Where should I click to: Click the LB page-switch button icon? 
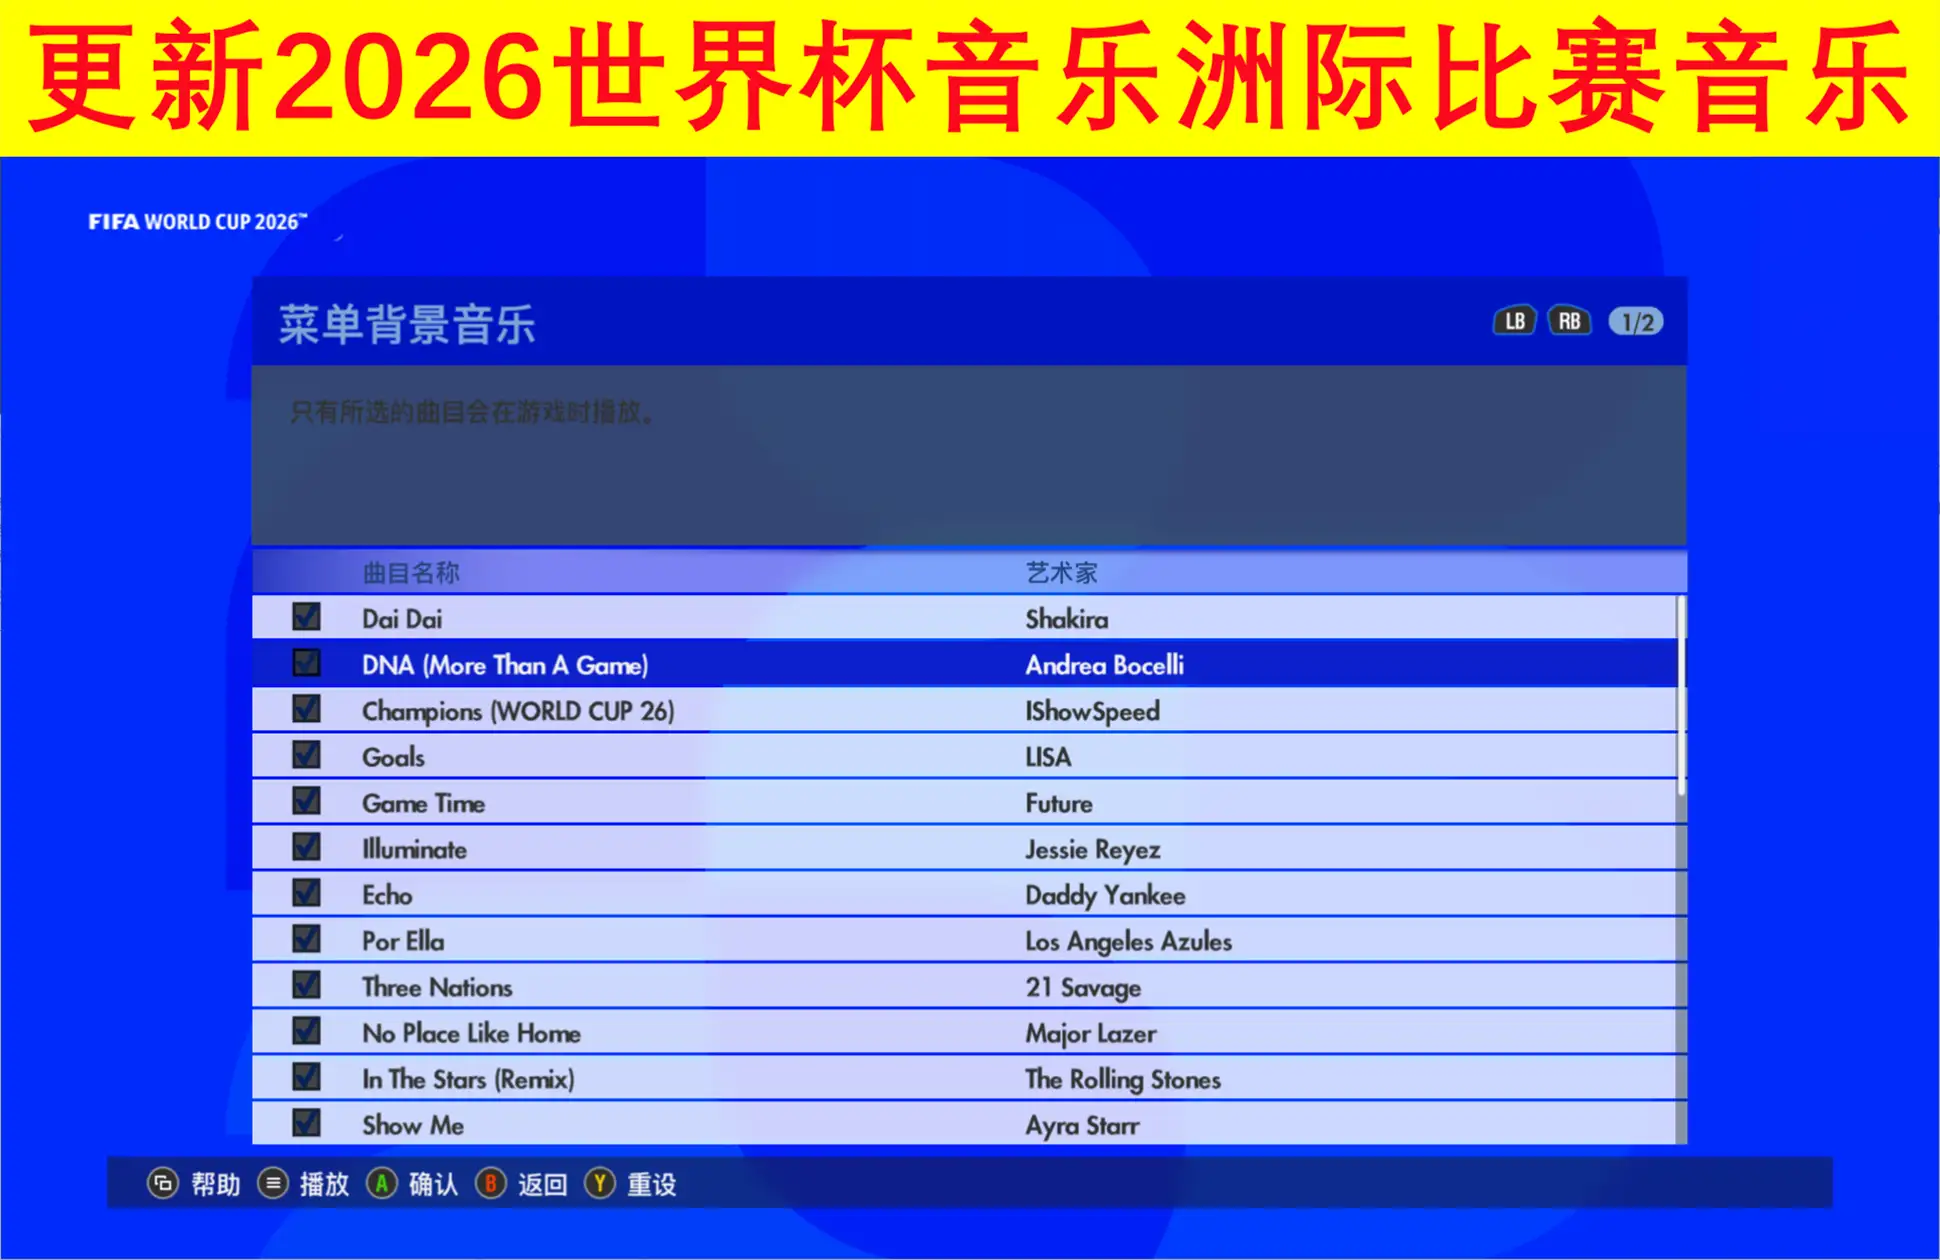point(1514,321)
